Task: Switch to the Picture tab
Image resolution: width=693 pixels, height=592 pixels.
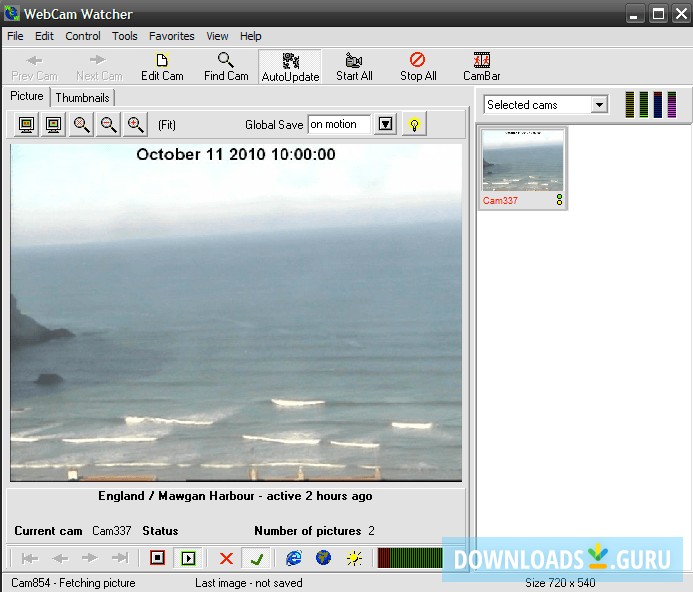Action: (x=27, y=96)
